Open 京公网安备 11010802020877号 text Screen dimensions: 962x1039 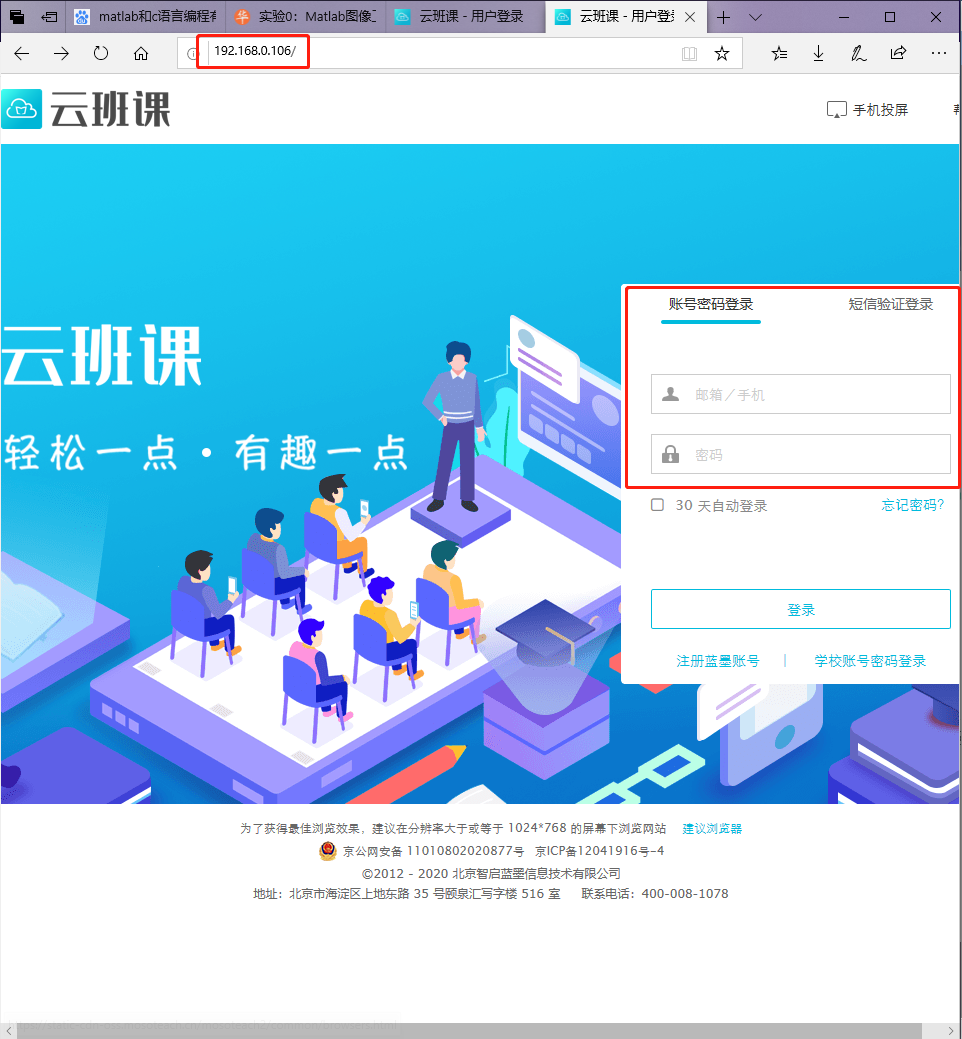[433, 851]
